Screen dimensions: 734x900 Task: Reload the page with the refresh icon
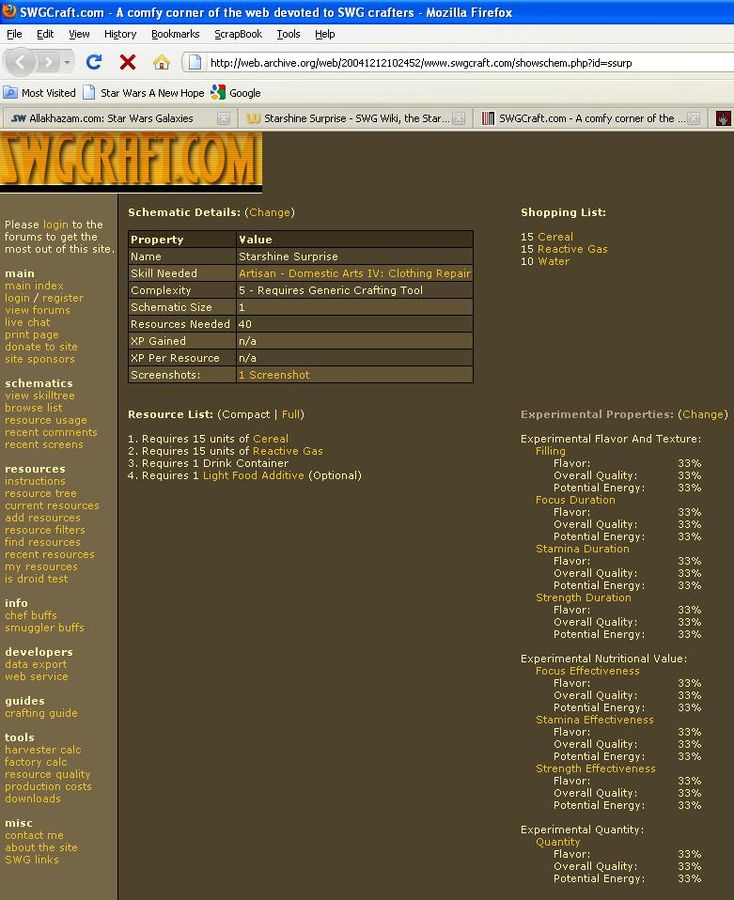click(x=94, y=62)
